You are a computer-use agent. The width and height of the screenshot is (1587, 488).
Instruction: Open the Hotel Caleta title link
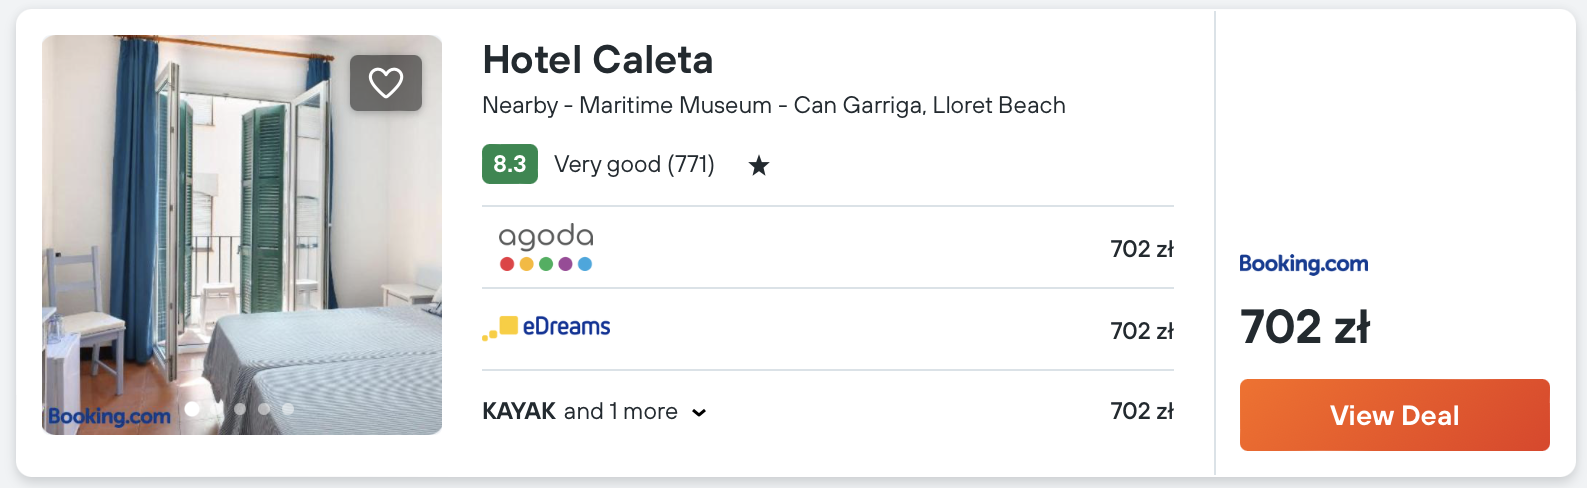pos(597,60)
